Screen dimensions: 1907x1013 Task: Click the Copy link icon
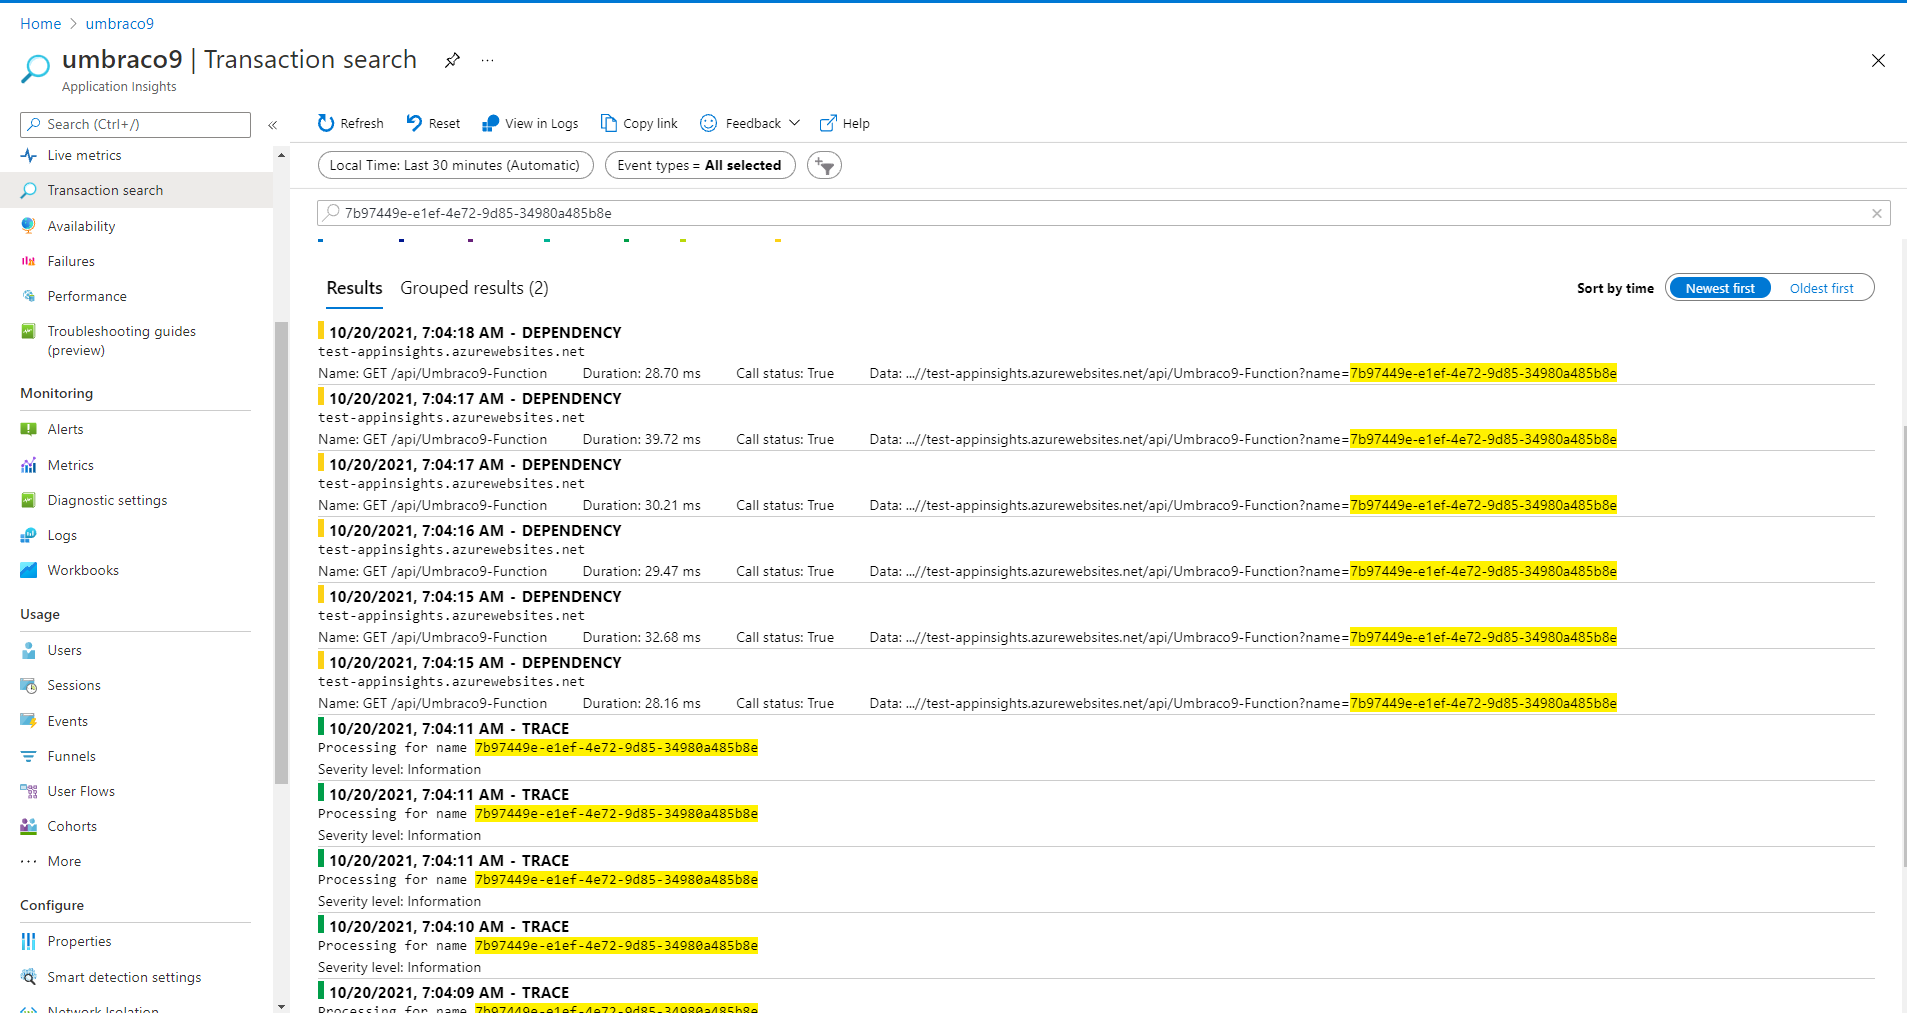[x=608, y=123]
